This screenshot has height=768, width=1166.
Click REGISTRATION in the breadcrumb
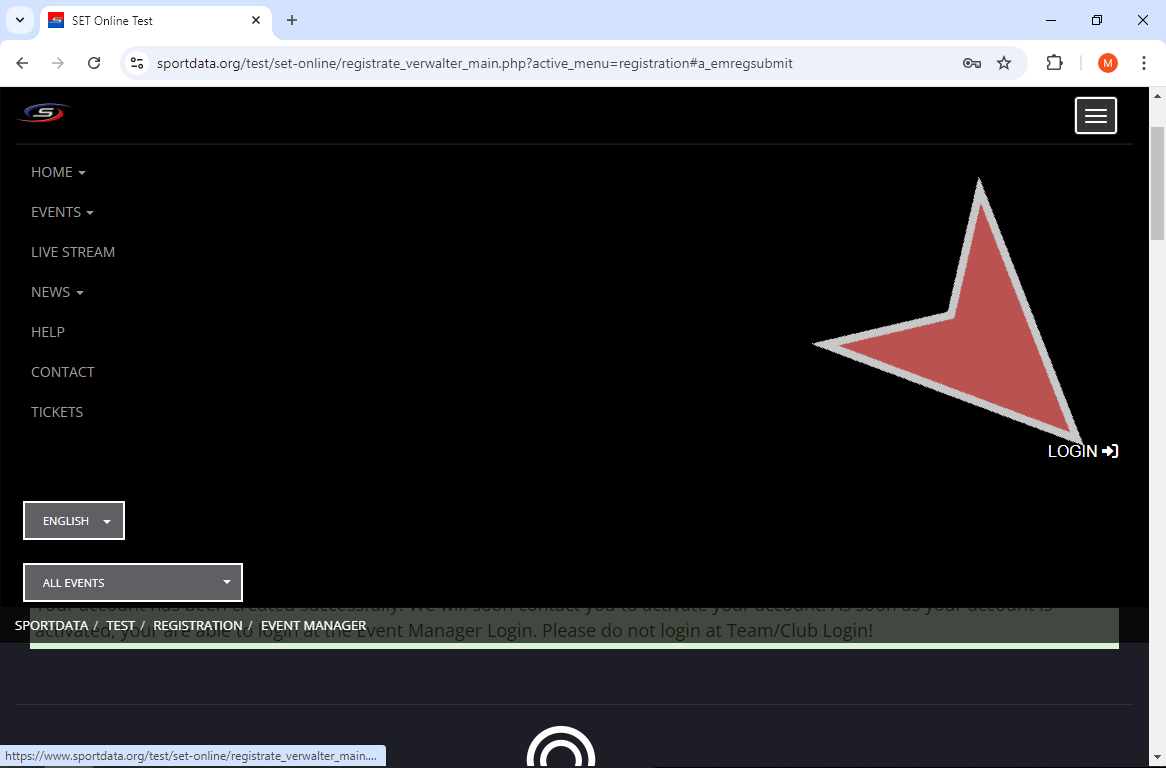pos(197,625)
